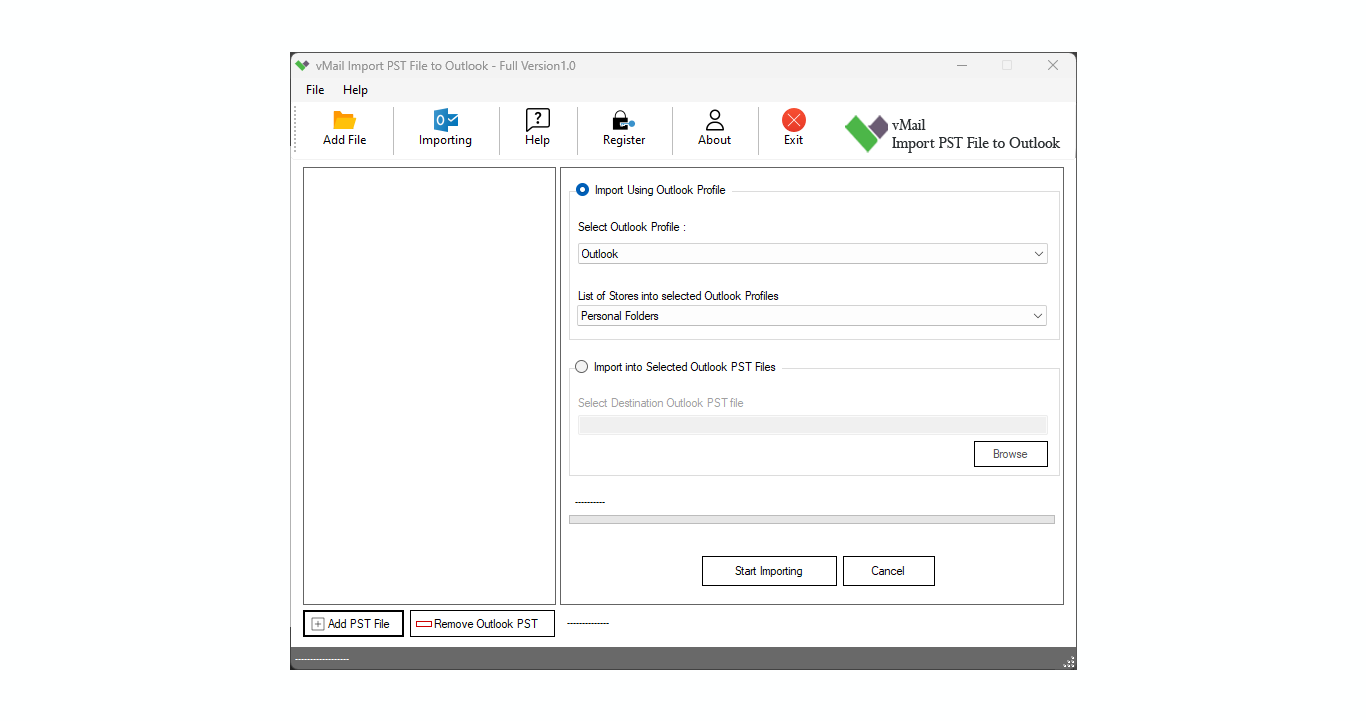Click the Cancel button
Image resolution: width=1366 pixels, height=721 pixels.
click(x=888, y=571)
